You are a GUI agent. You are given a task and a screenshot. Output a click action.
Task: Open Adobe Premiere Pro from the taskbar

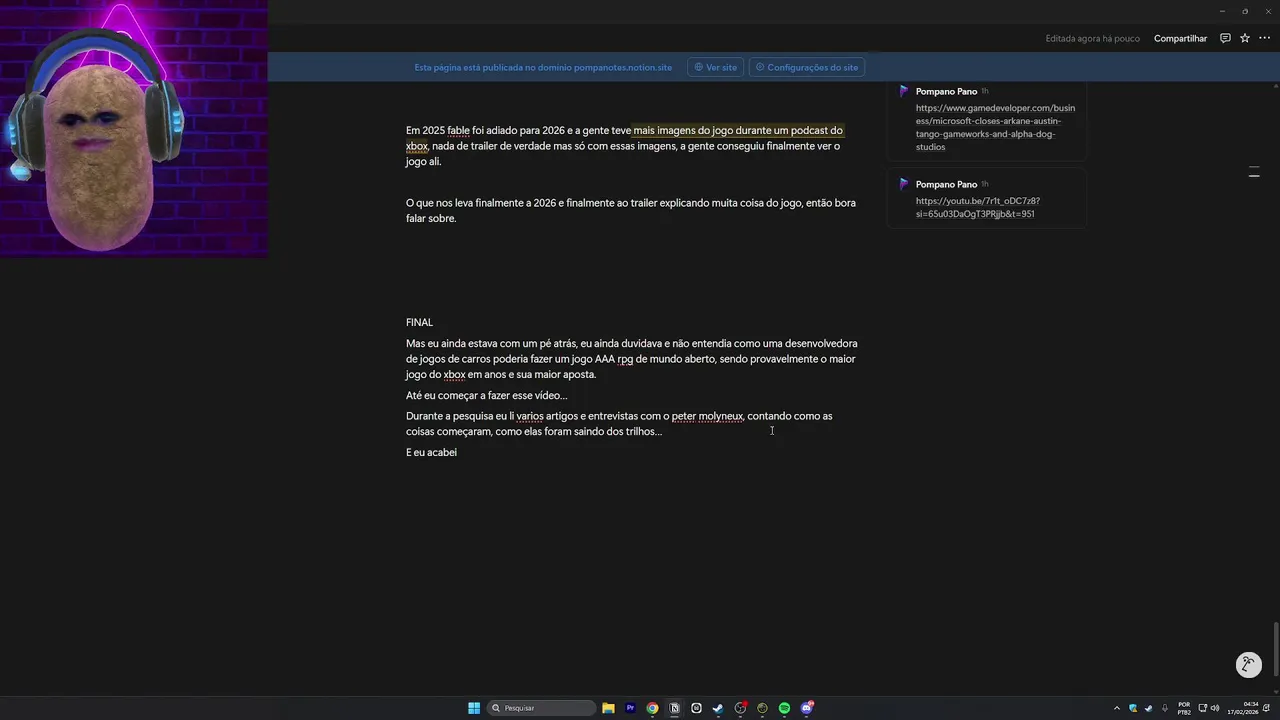tap(630, 708)
